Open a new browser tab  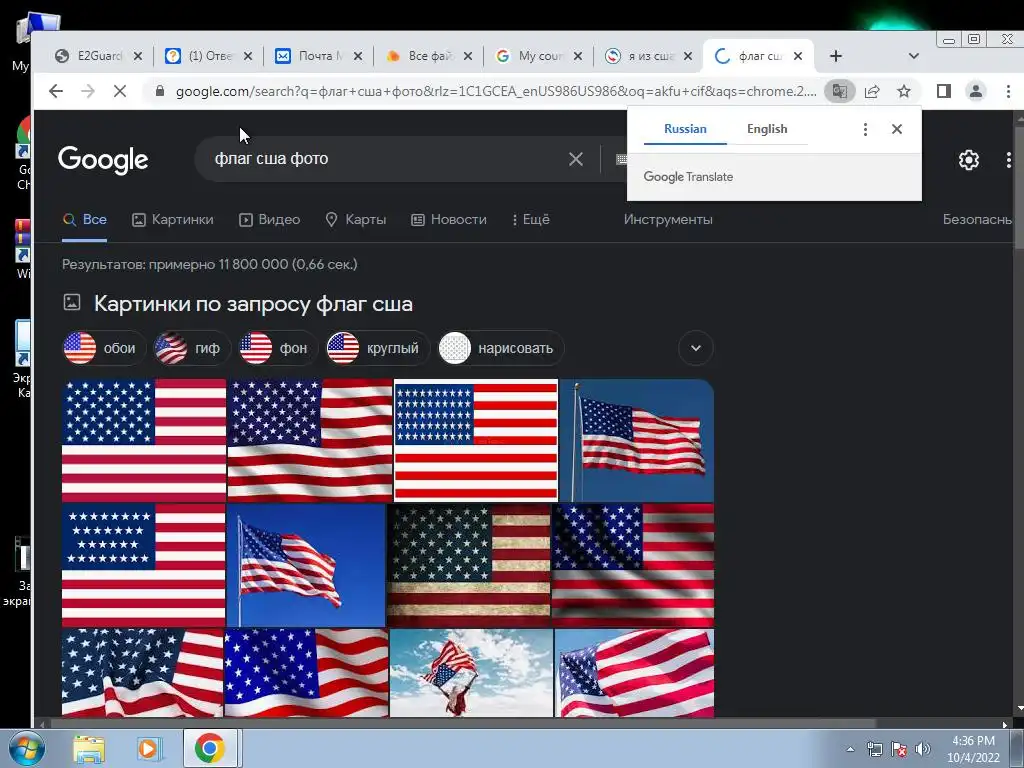836,56
